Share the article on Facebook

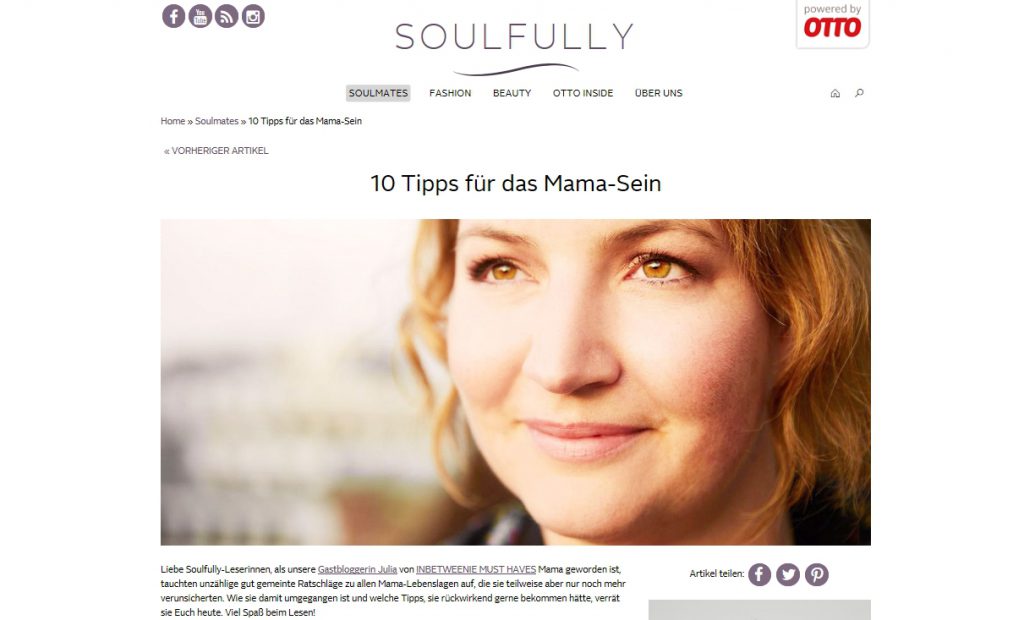click(x=760, y=574)
